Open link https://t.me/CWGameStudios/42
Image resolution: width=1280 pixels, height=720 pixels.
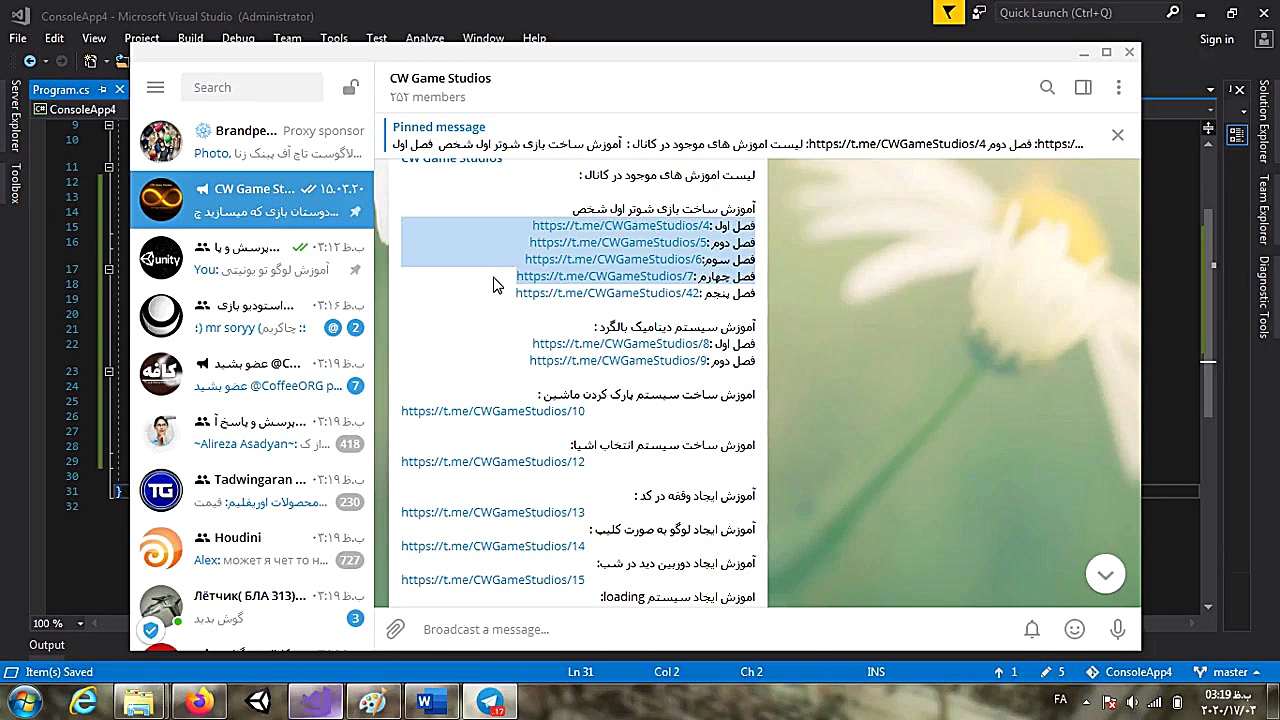tap(607, 293)
